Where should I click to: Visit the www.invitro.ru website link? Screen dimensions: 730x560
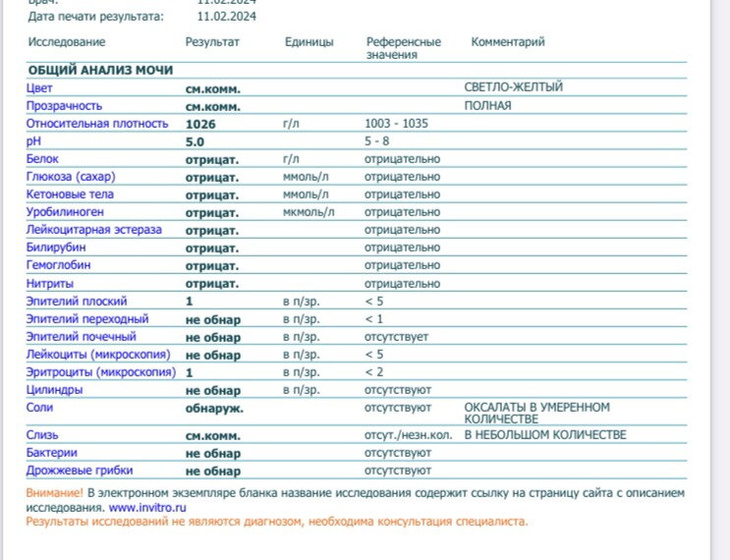point(148,507)
